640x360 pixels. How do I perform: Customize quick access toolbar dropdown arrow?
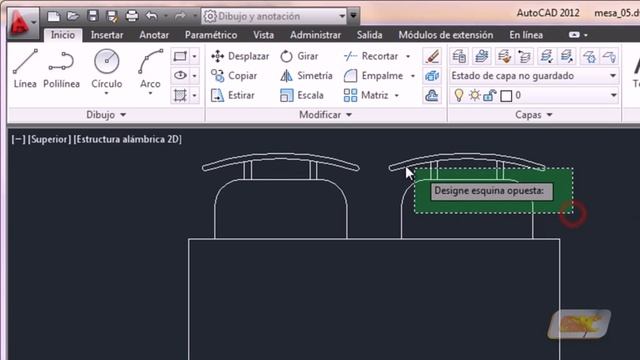[x=353, y=16]
